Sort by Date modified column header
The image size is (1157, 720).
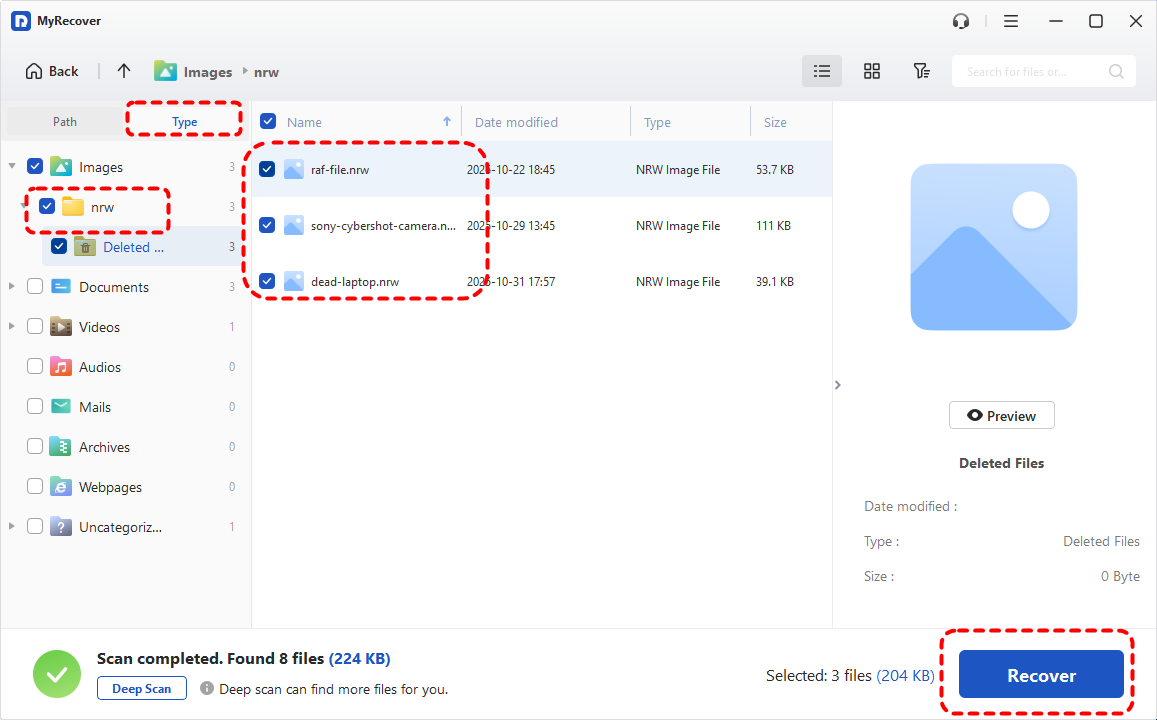(x=516, y=122)
